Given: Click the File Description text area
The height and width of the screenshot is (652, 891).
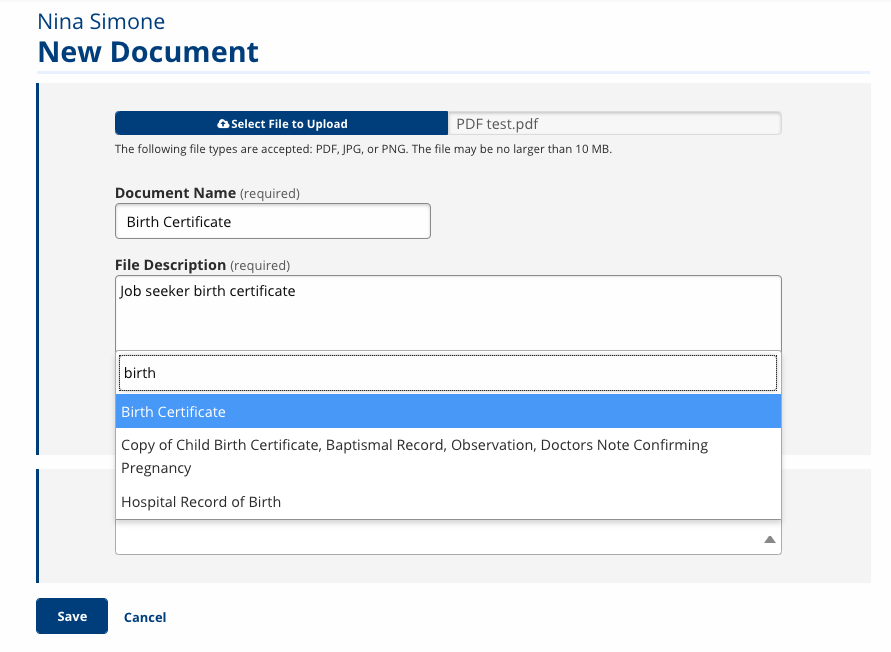Looking at the screenshot, I should [448, 313].
